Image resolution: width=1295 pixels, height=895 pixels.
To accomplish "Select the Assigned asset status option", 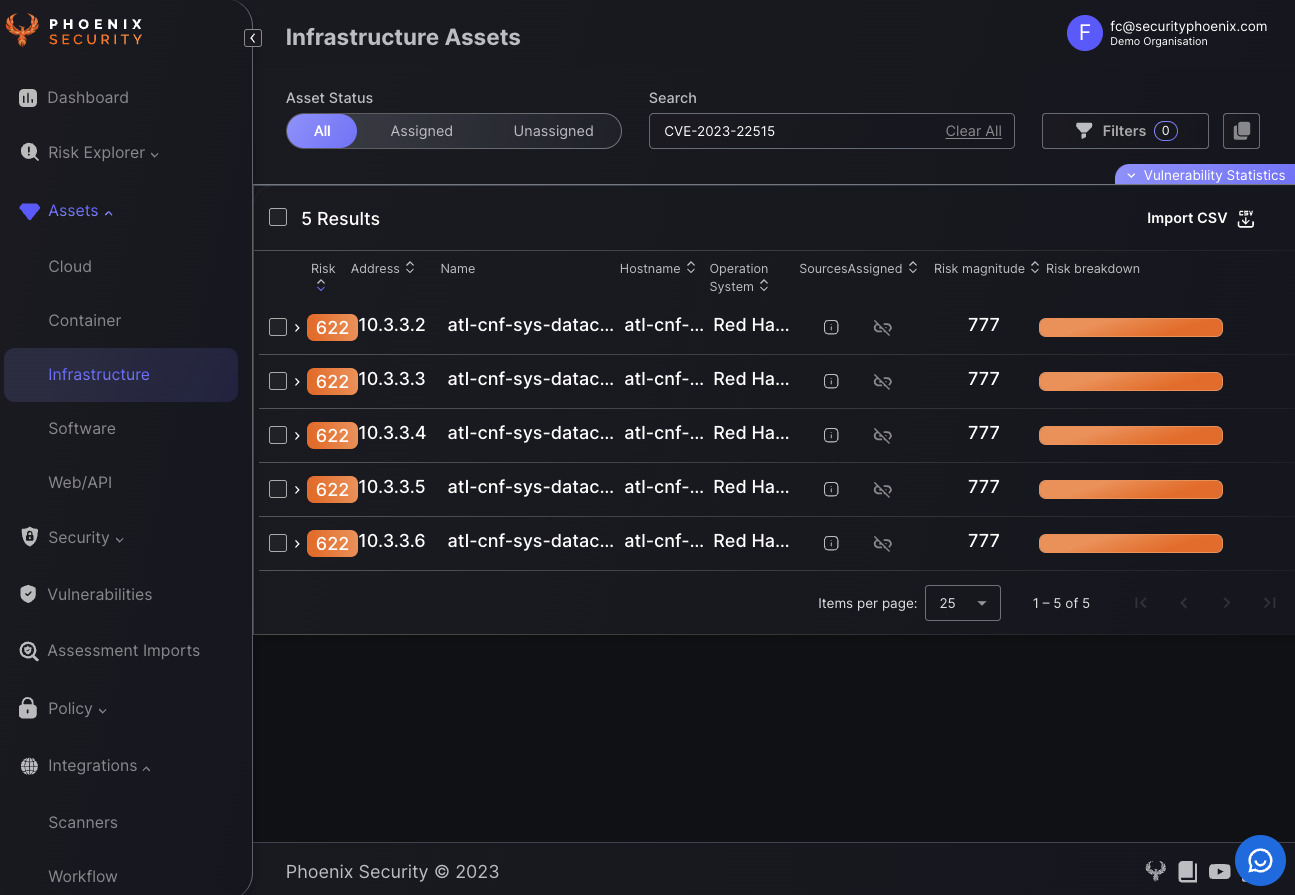I will click(421, 131).
